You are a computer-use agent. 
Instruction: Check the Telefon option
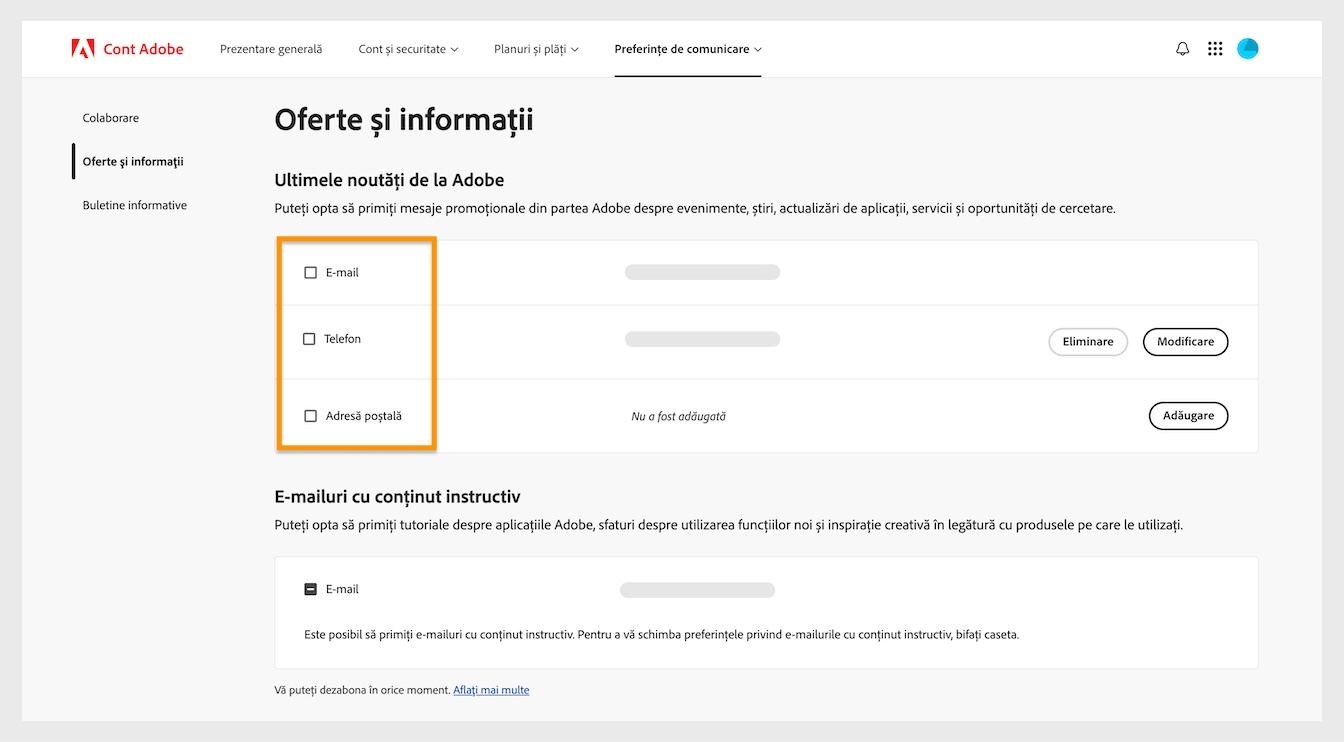tap(310, 338)
